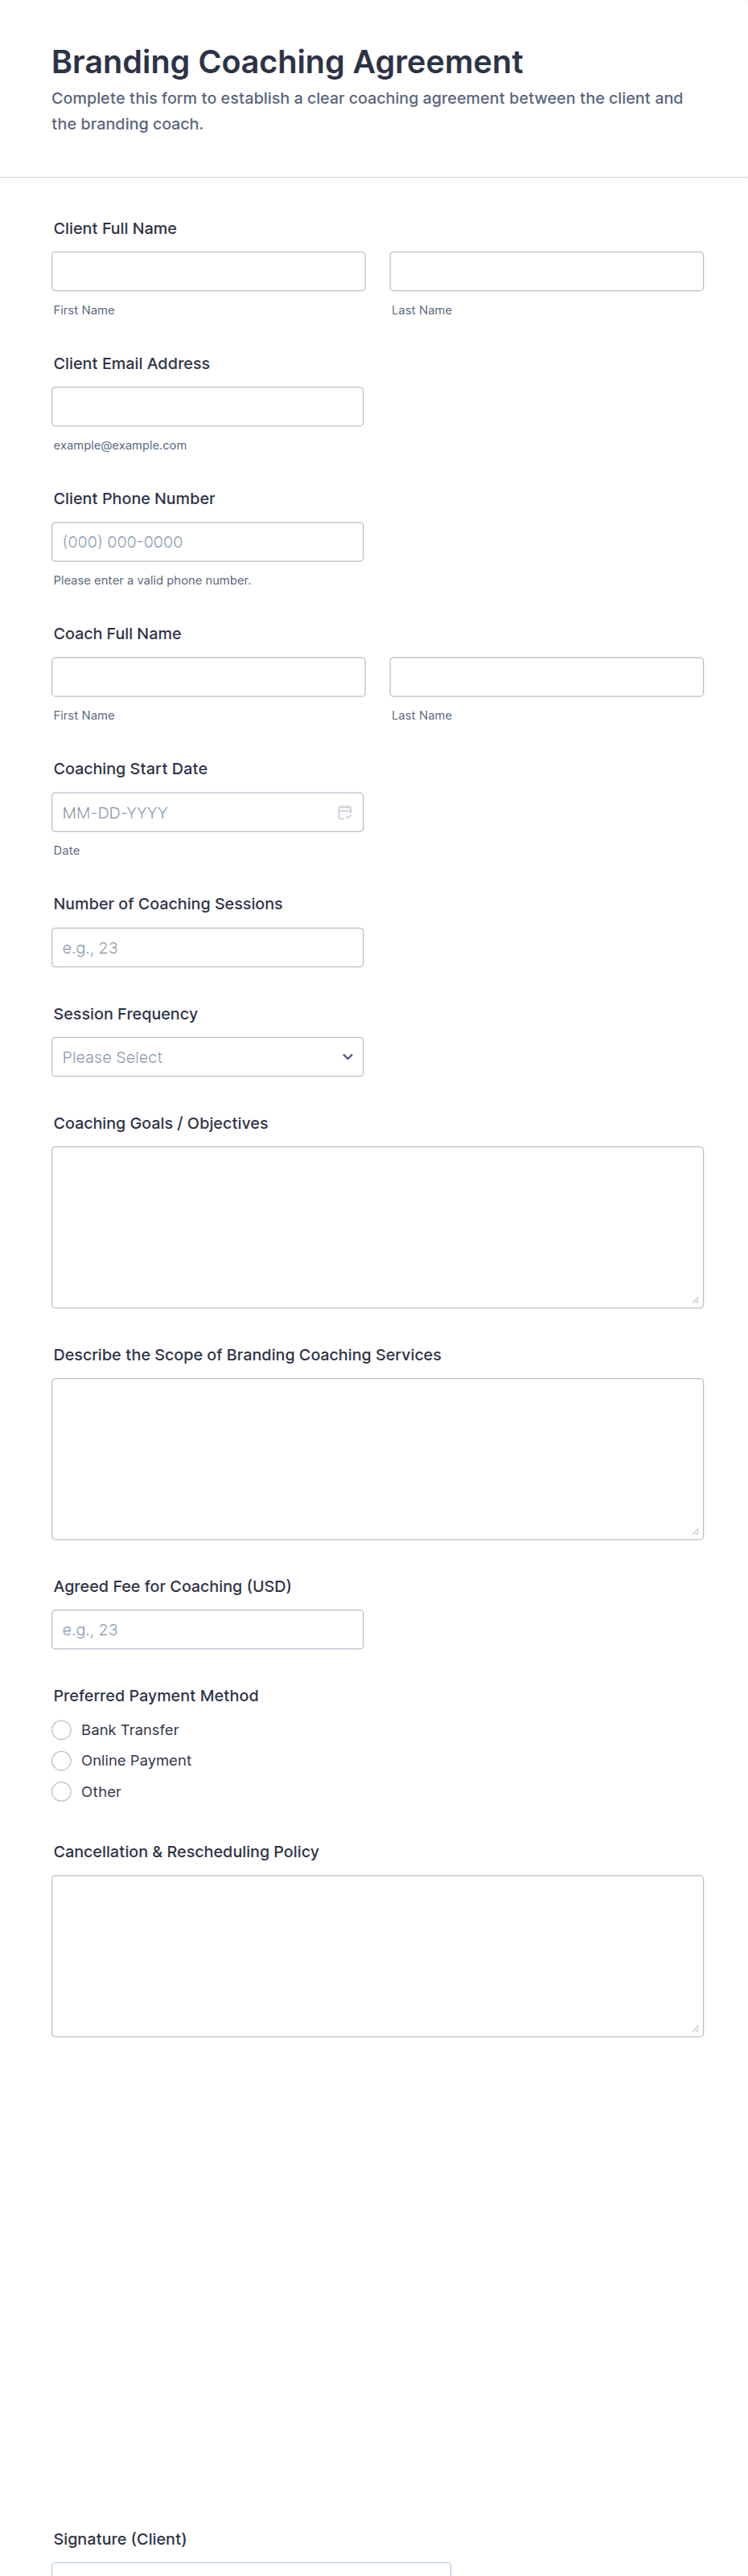Select Bank Transfer payment method
This screenshot has width=748, height=2576.
62,1729
